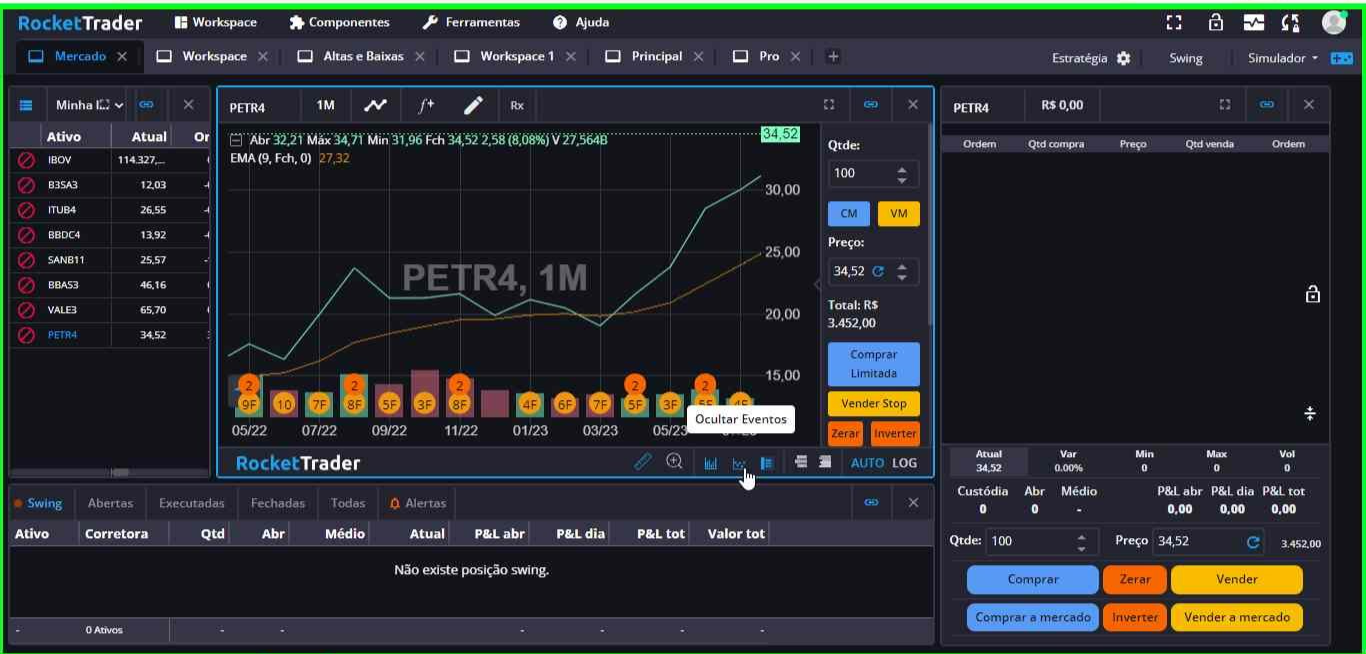Screen dimensions: 1366x654
Task: Switch to the Executadas tab
Action: tap(192, 503)
